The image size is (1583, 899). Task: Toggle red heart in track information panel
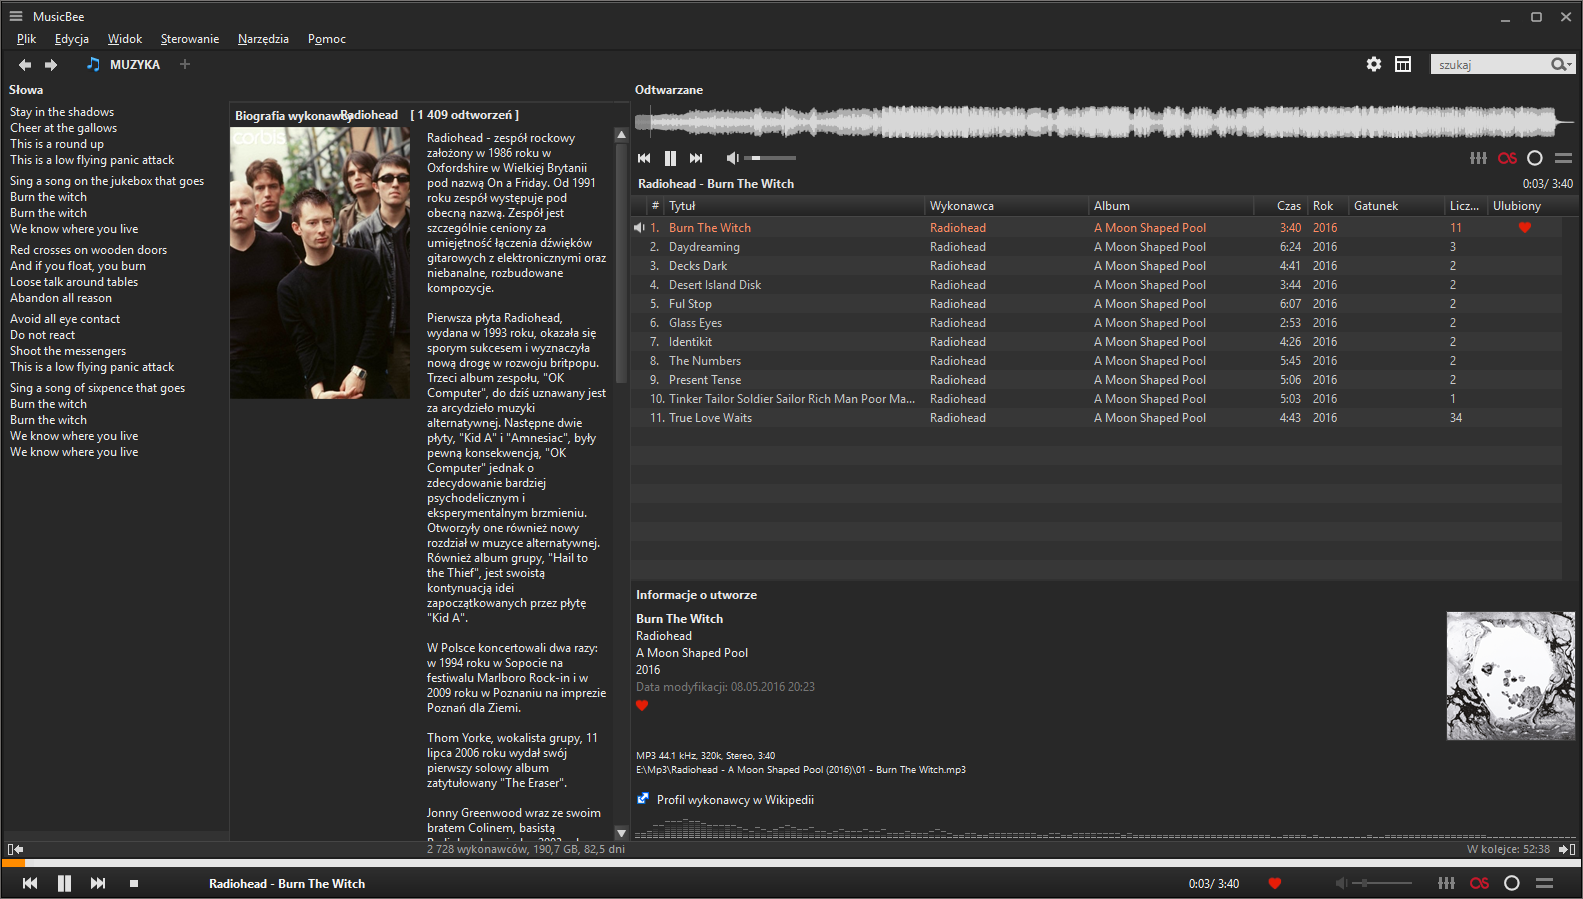[x=642, y=706]
